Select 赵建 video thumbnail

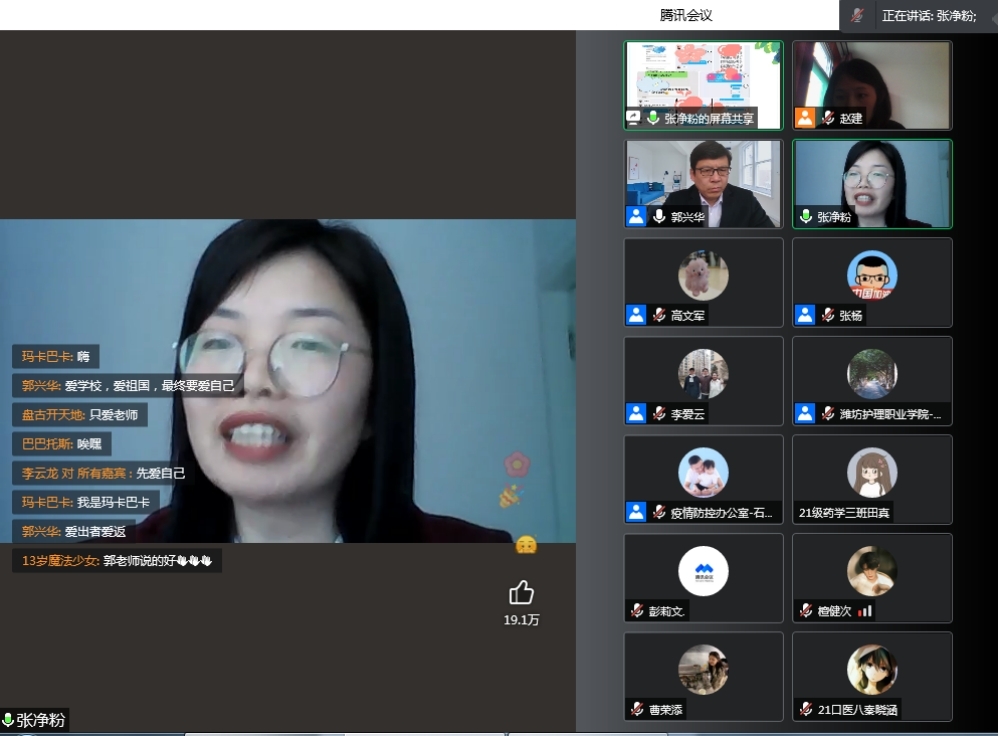tap(872, 85)
